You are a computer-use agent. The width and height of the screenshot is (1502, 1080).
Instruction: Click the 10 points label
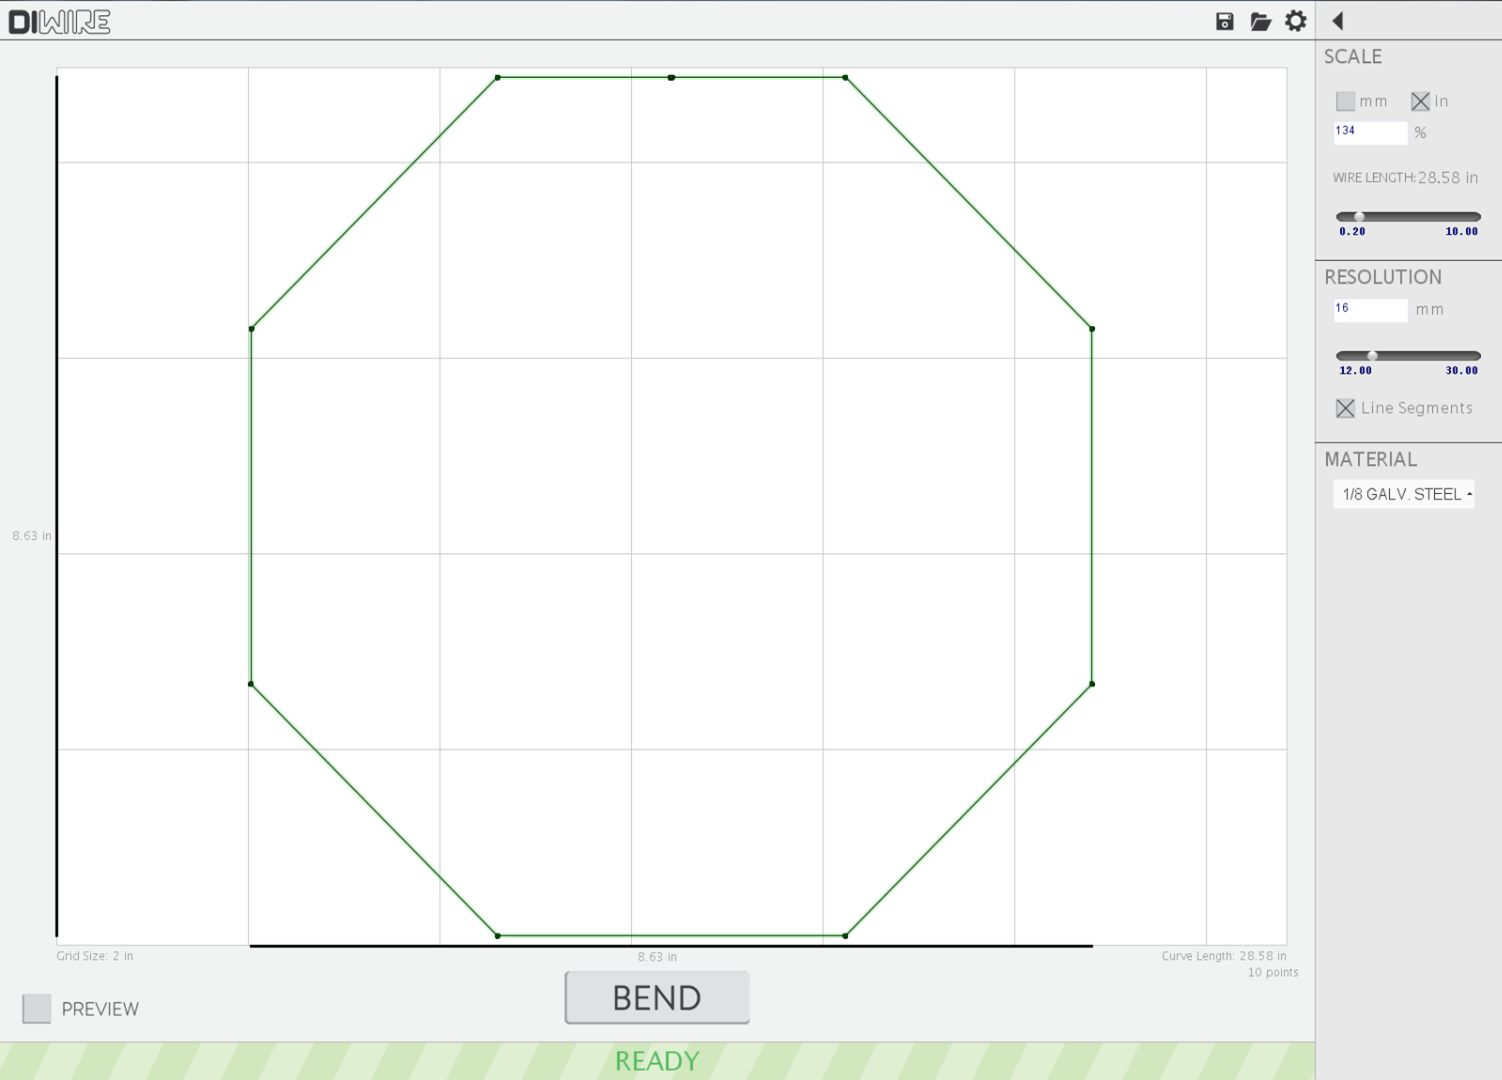point(1273,972)
